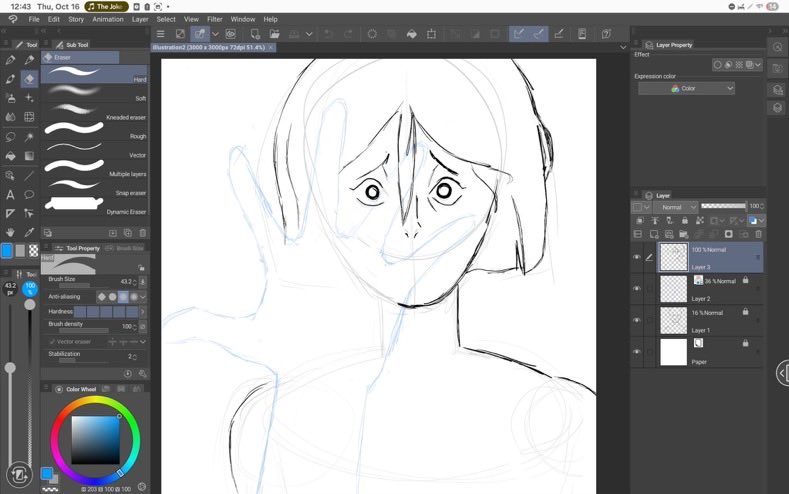
Task: Open the Vector eraser mode dropdown arrow
Action: (x=143, y=342)
